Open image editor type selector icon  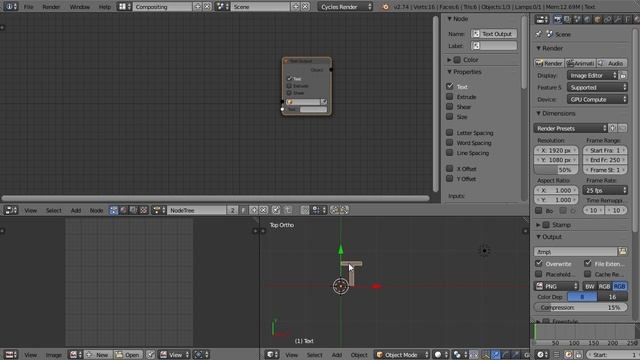tap(11, 355)
